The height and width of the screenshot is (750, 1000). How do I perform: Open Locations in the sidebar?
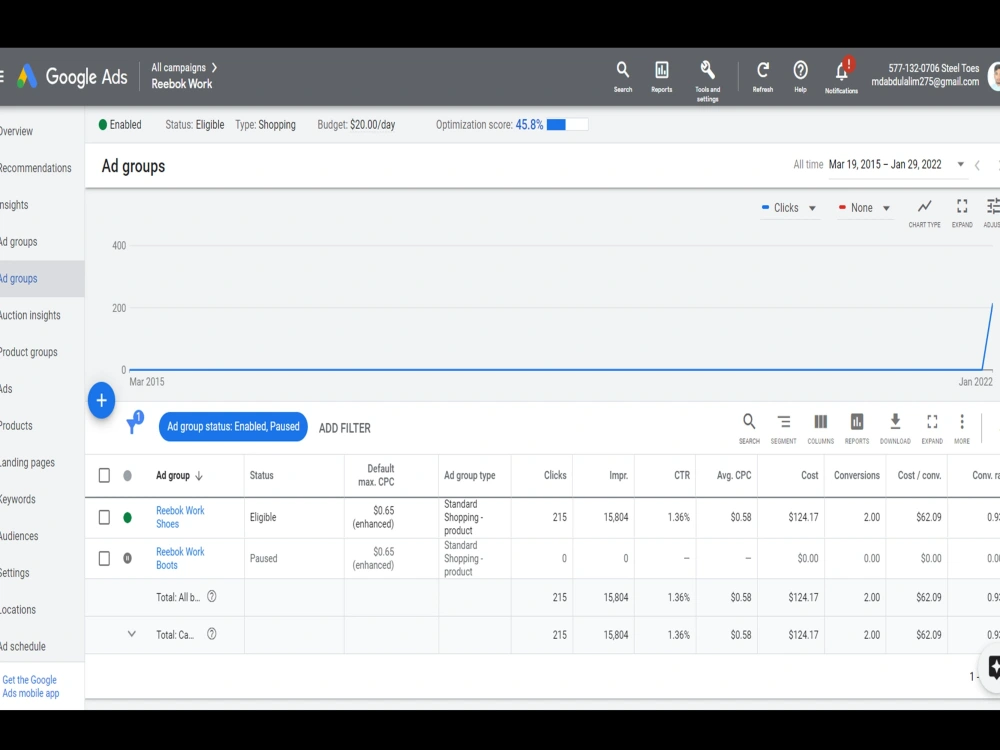[18, 610]
